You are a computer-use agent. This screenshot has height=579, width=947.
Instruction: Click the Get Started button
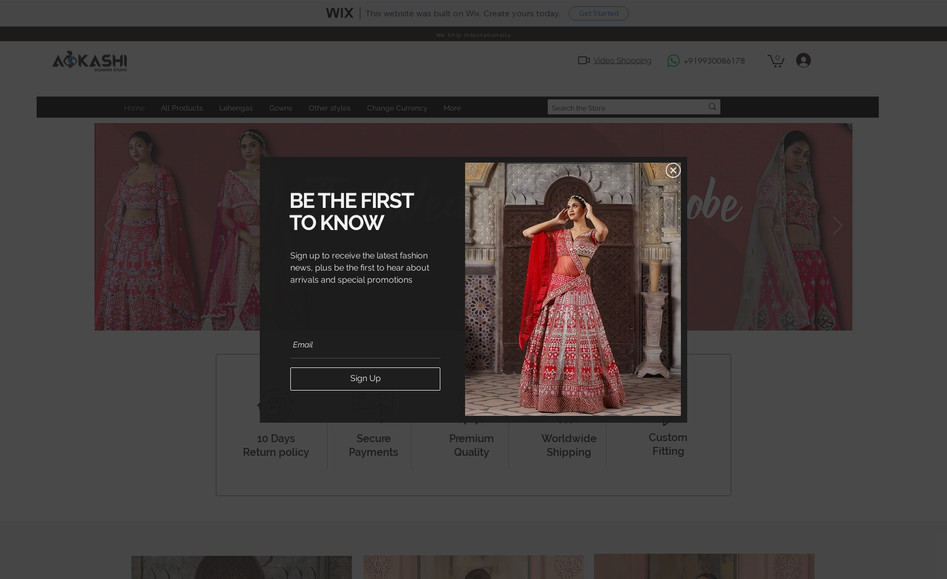click(x=598, y=13)
